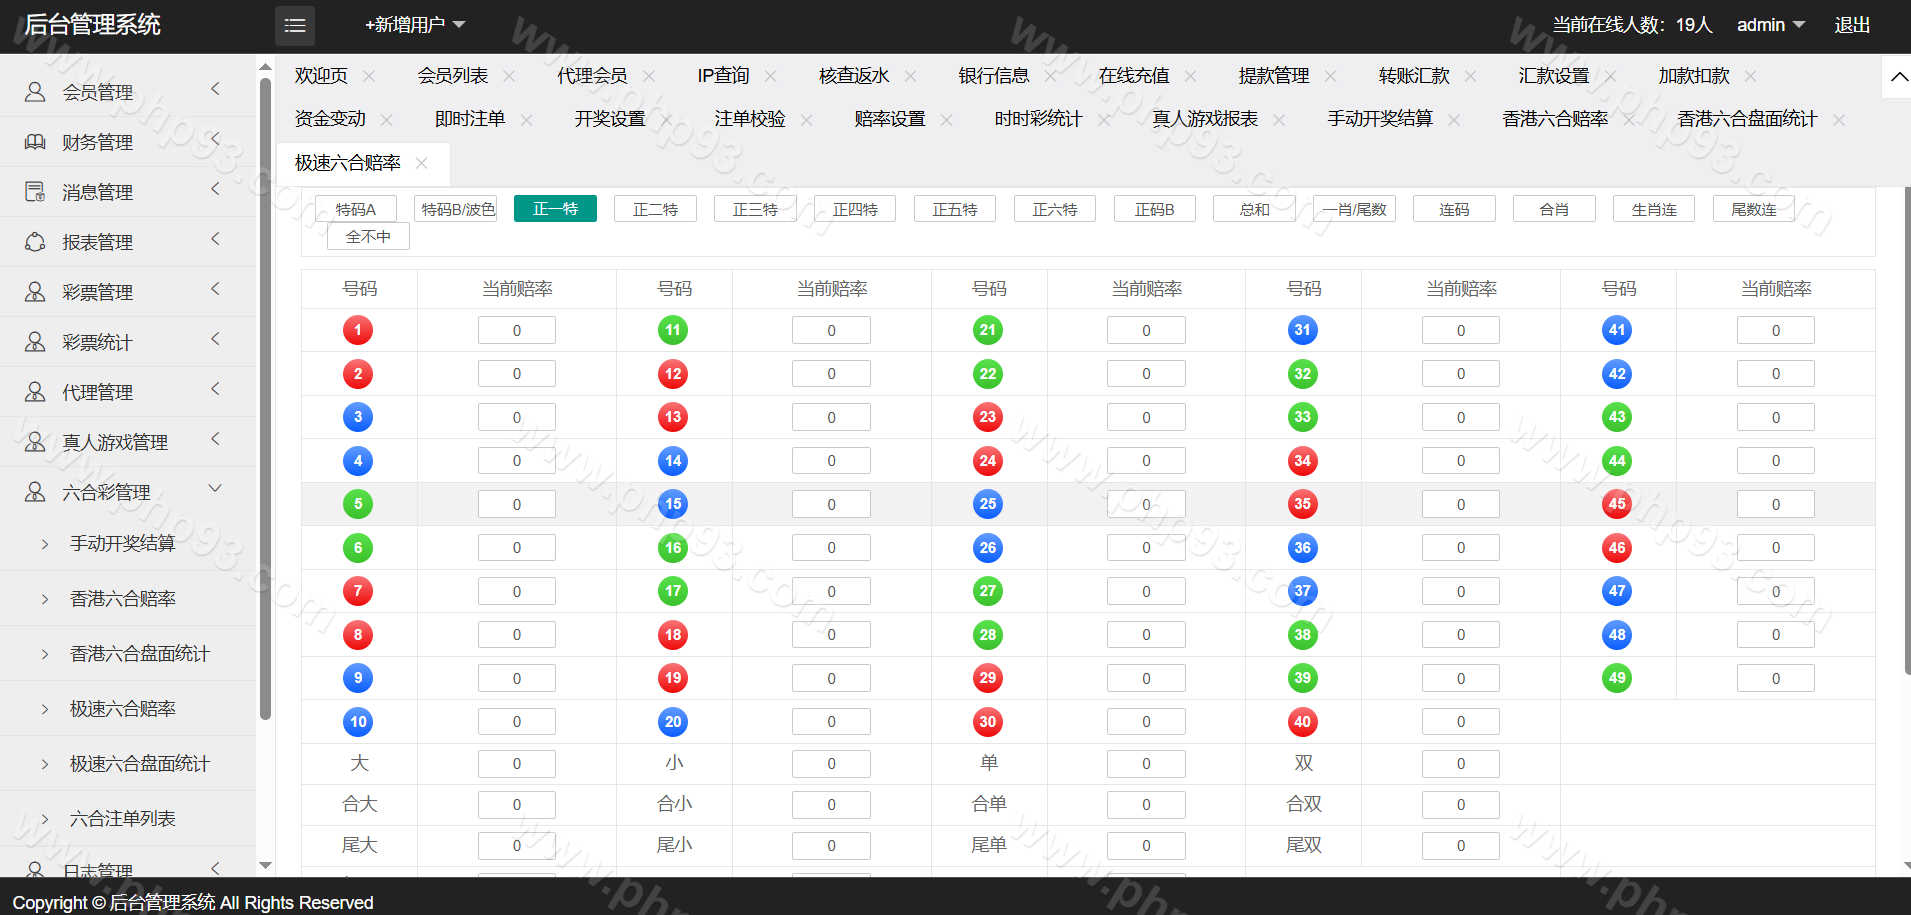Select the 特码A play type button
The height and width of the screenshot is (915, 1911).
[x=356, y=209]
